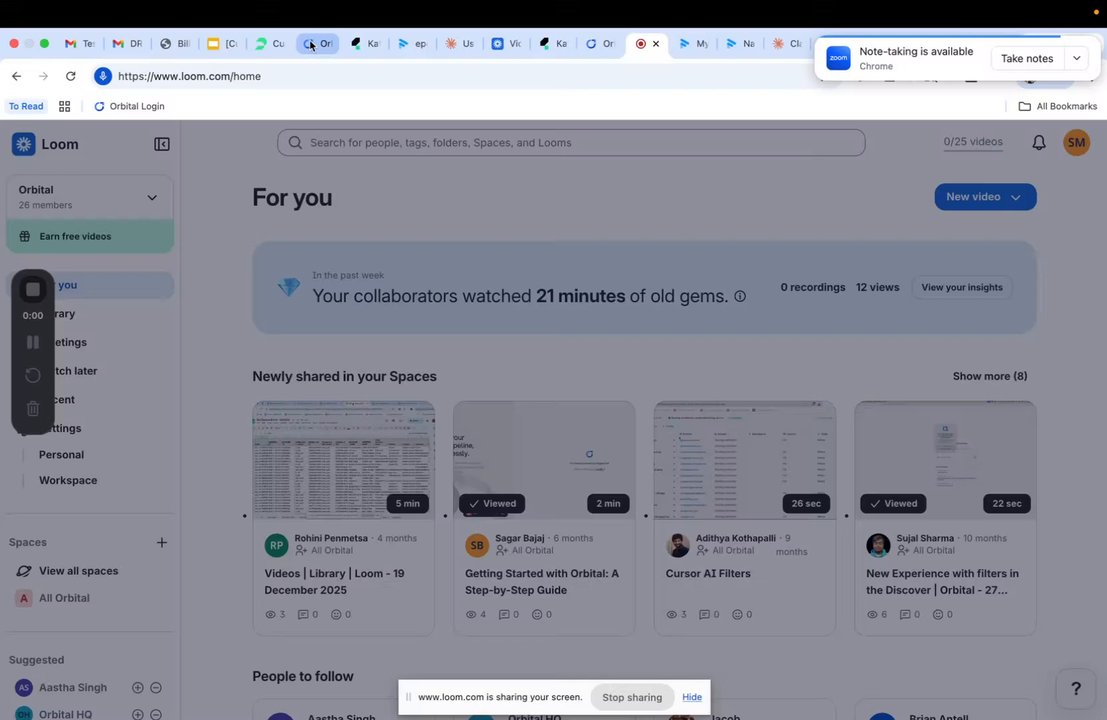Add a new space with plus icon
1107x720 pixels.
coord(162,542)
